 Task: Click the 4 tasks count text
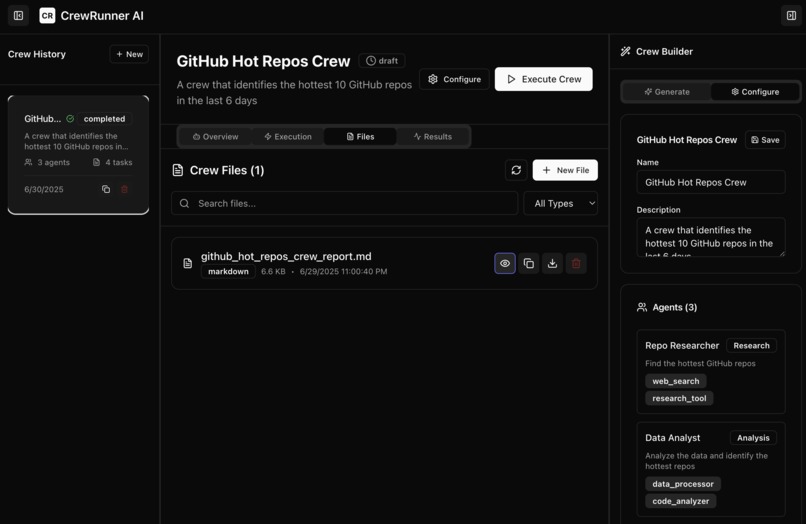(x=119, y=162)
